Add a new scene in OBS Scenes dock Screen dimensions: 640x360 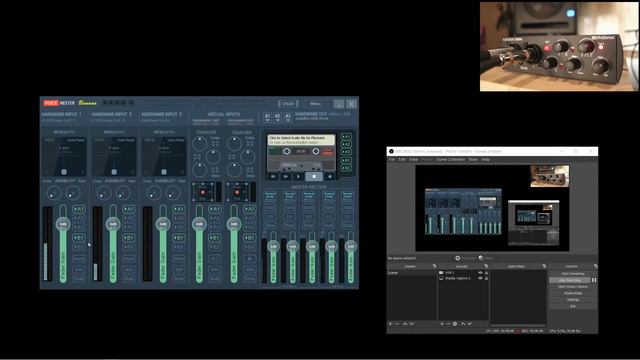(391, 324)
